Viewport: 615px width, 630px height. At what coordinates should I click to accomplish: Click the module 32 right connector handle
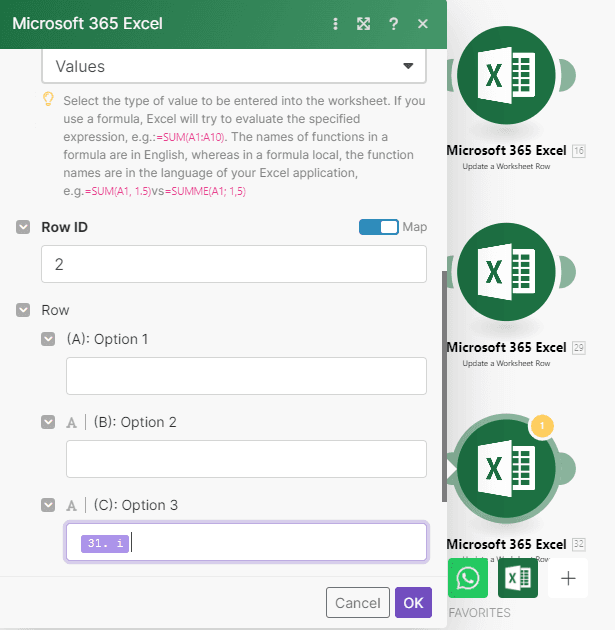567,468
